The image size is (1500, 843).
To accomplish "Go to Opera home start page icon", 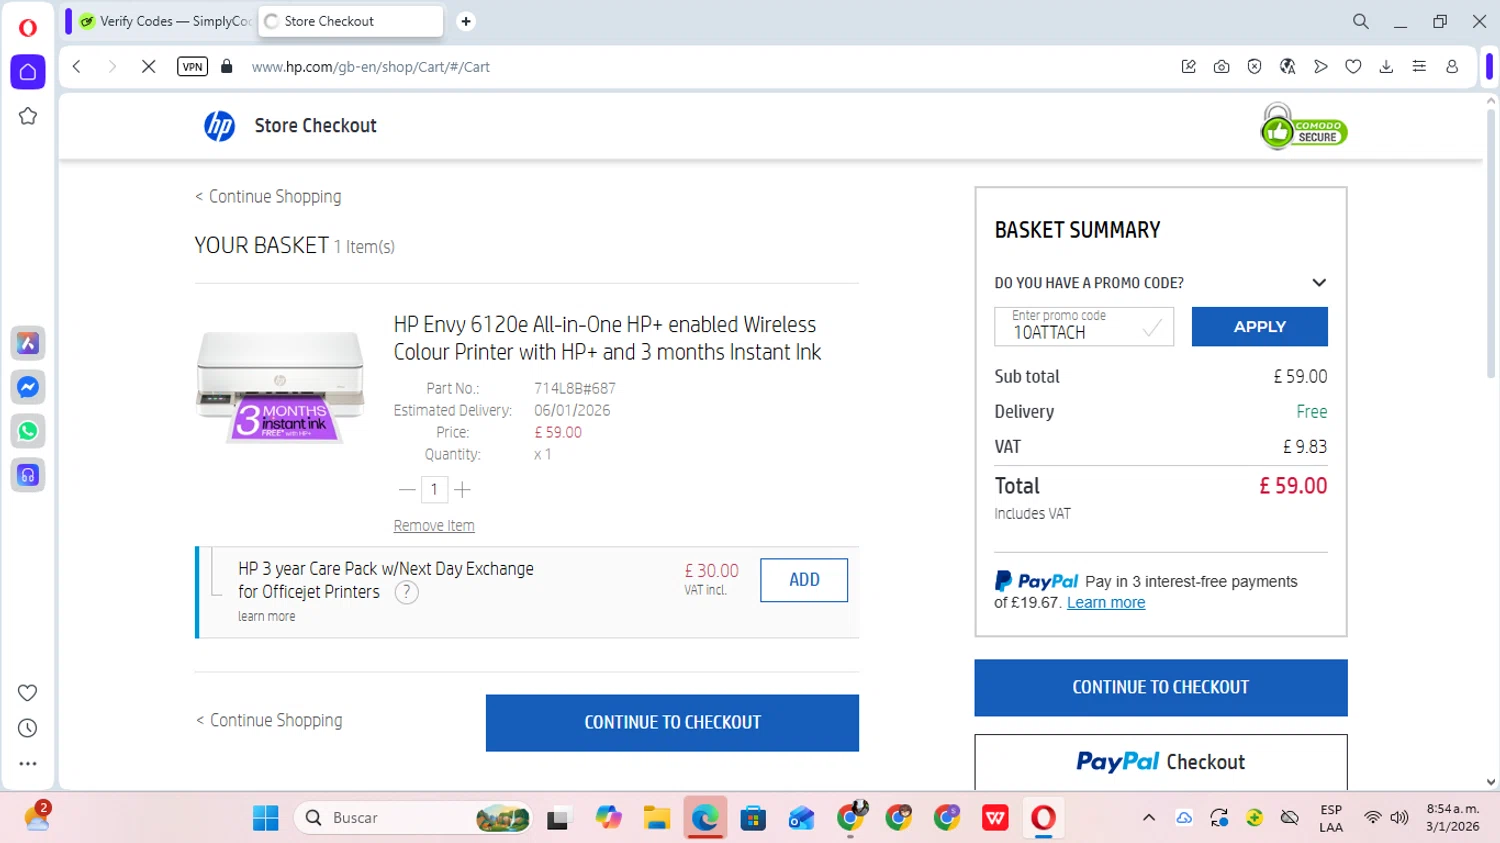I will coord(28,72).
